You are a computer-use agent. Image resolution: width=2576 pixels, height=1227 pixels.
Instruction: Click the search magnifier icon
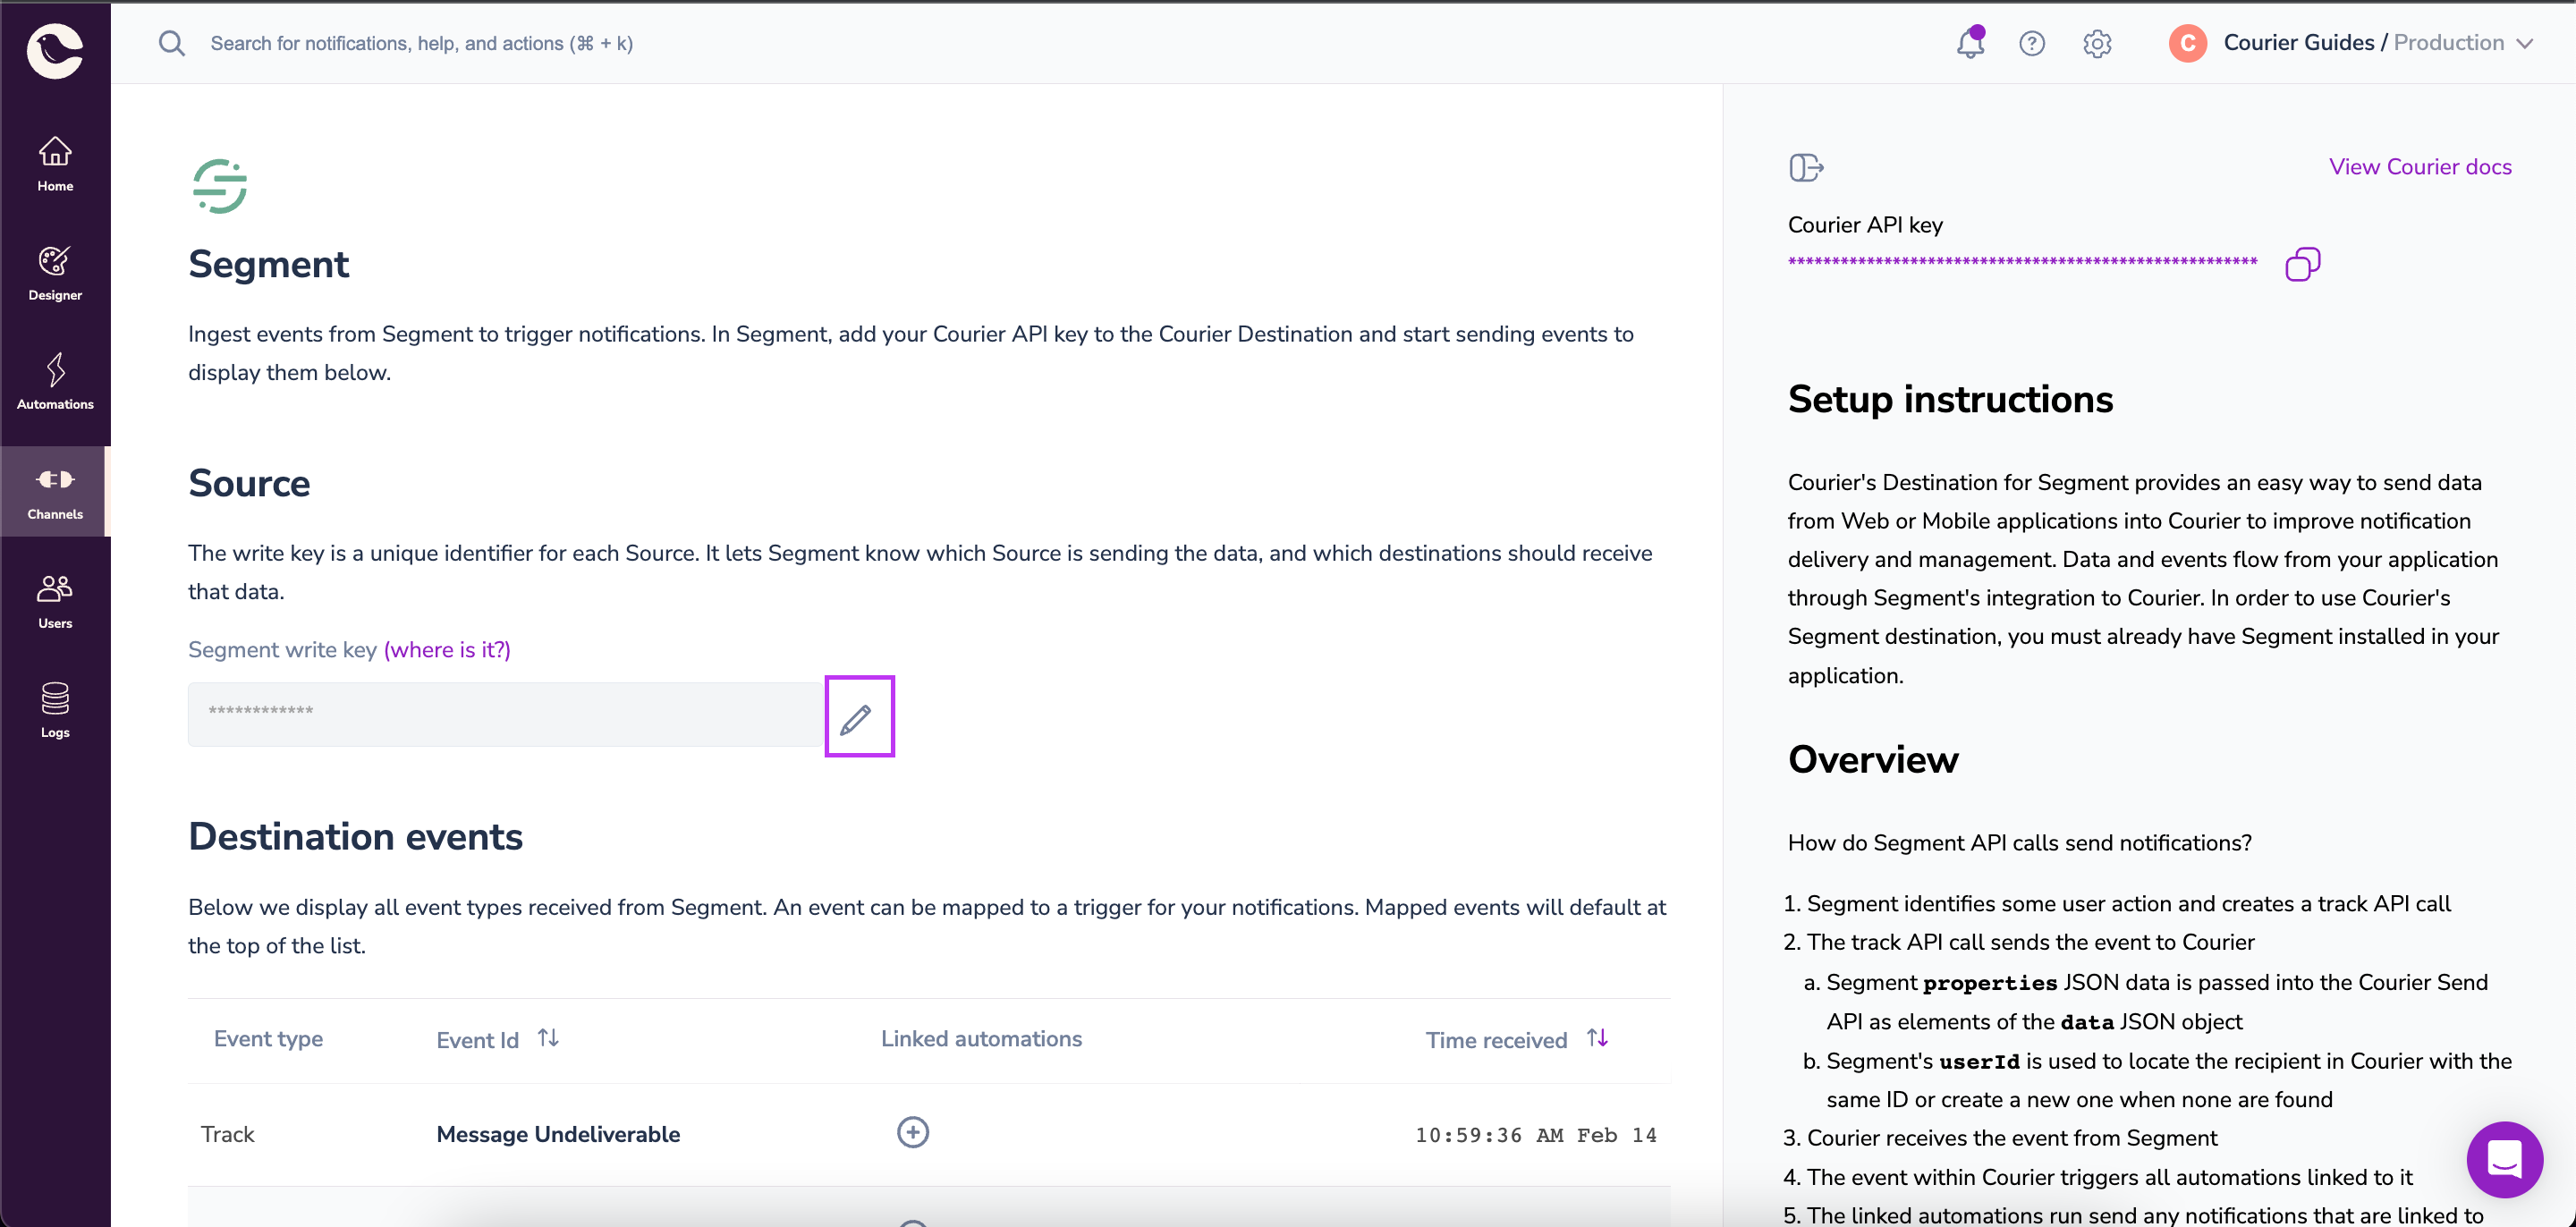tap(172, 43)
